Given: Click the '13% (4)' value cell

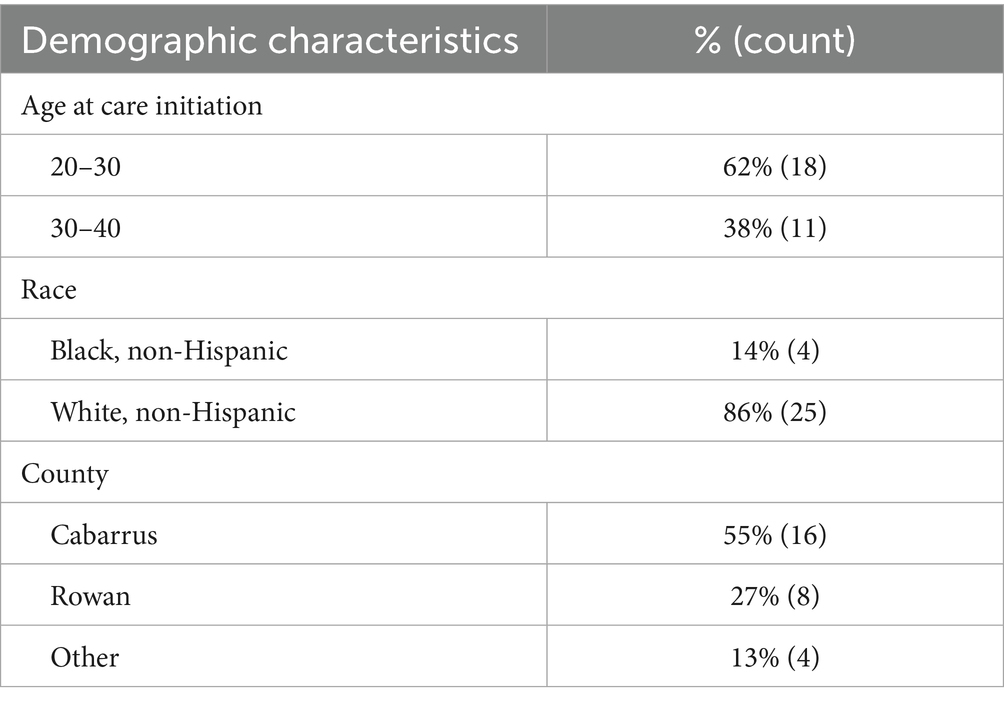Looking at the screenshot, I should coord(775,657).
